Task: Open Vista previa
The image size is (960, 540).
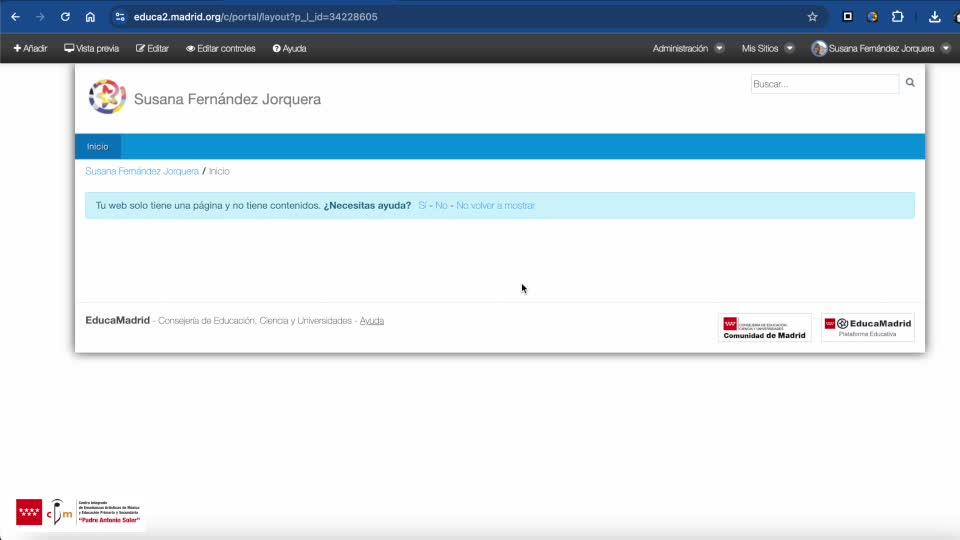Action: pyautogui.click(x=92, y=48)
